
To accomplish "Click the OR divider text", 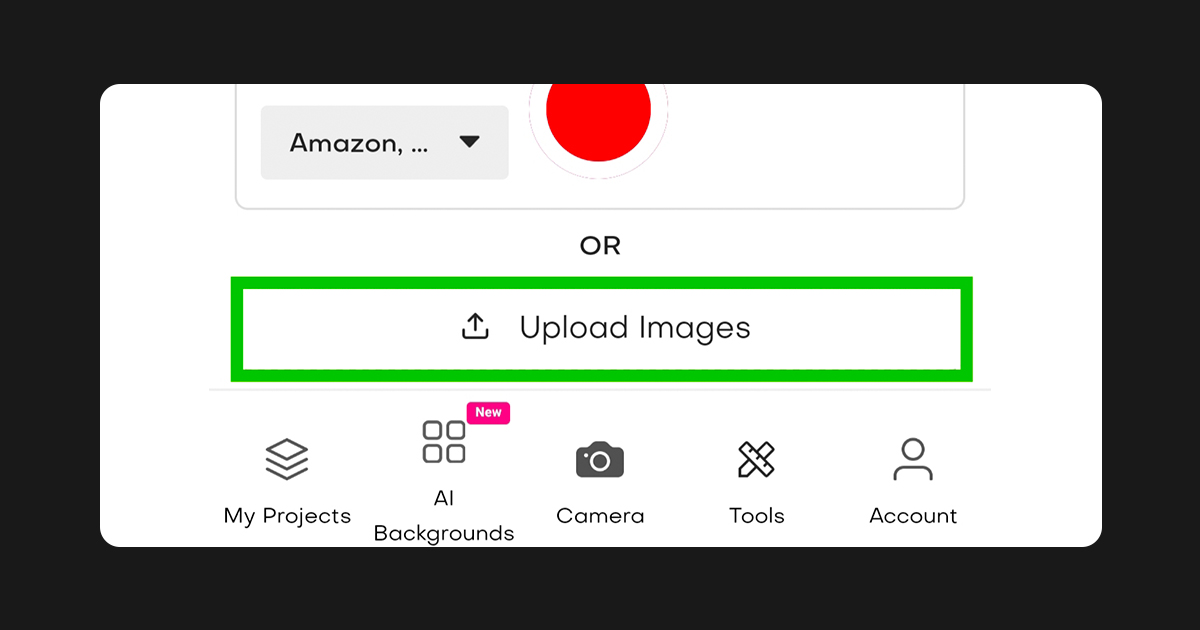I will [600, 245].
